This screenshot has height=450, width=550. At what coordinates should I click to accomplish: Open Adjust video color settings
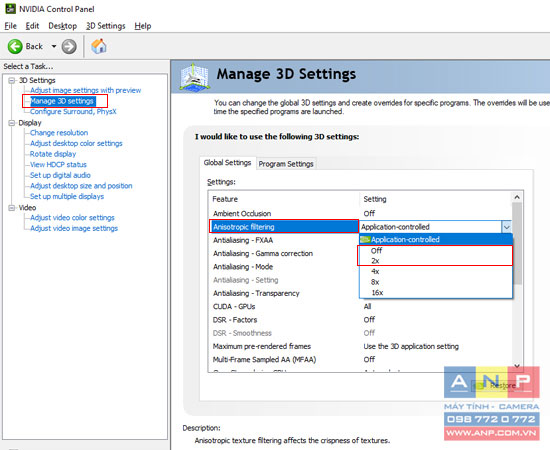click(x=72, y=218)
